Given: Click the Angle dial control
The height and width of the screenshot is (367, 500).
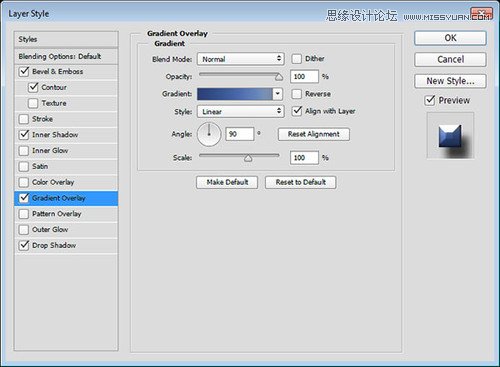Looking at the screenshot, I should pos(209,134).
